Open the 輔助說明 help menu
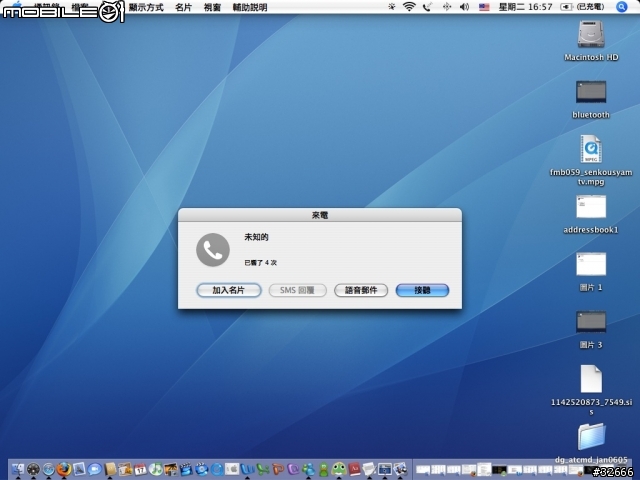 pos(250,7)
